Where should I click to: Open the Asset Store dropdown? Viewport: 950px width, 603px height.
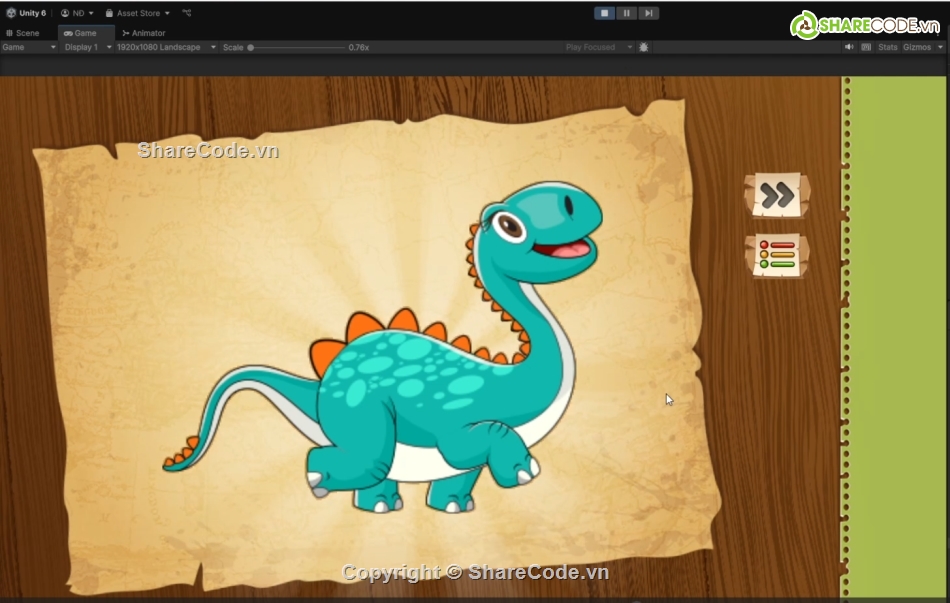click(138, 13)
